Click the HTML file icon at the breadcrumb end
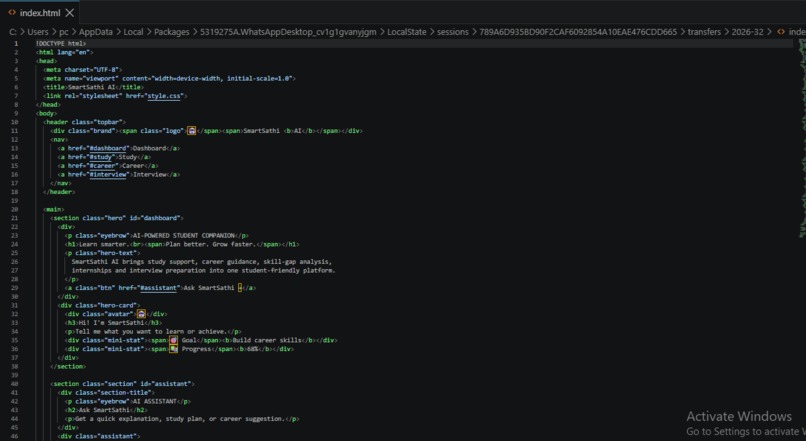This screenshot has width=806, height=441. [781, 32]
